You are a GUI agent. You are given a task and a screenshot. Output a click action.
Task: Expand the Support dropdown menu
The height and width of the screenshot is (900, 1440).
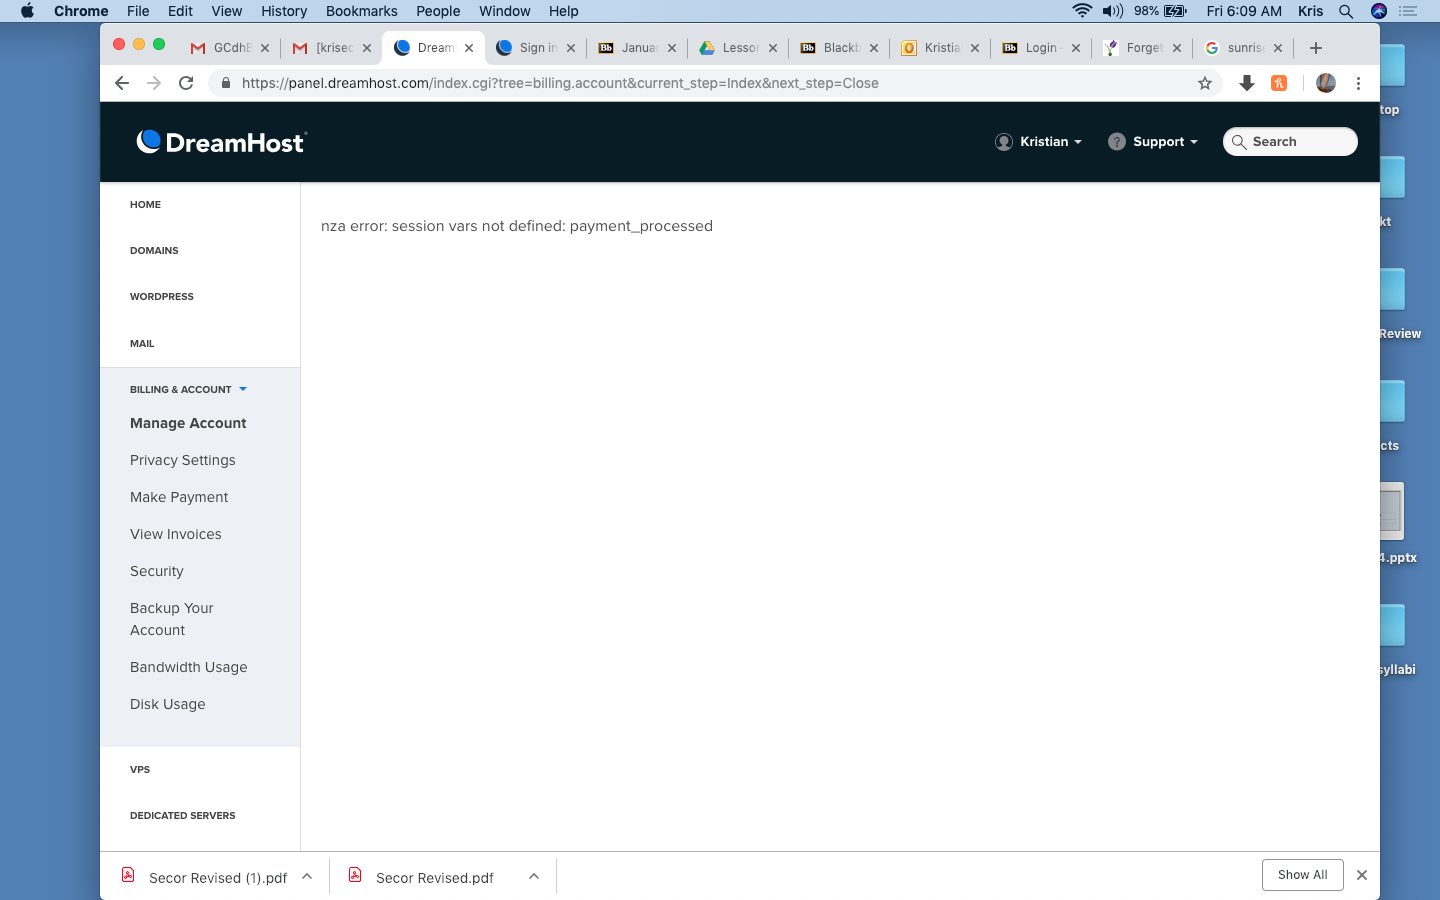pyautogui.click(x=1153, y=142)
